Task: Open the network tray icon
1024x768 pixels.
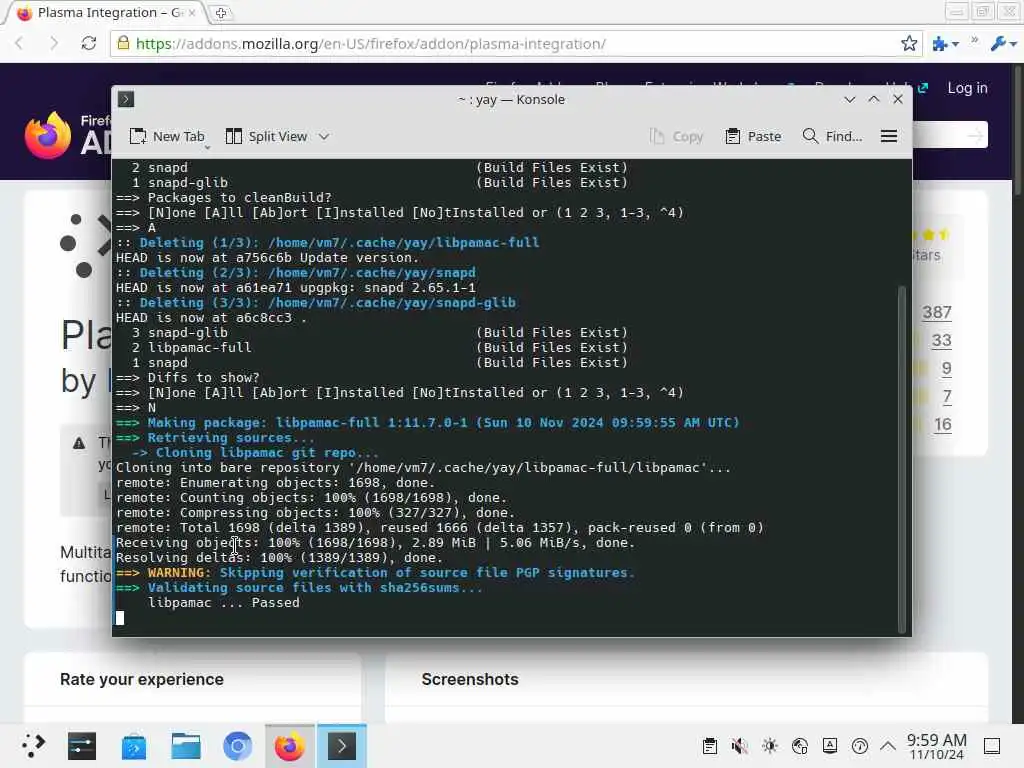Action: (x=800, y=746)
